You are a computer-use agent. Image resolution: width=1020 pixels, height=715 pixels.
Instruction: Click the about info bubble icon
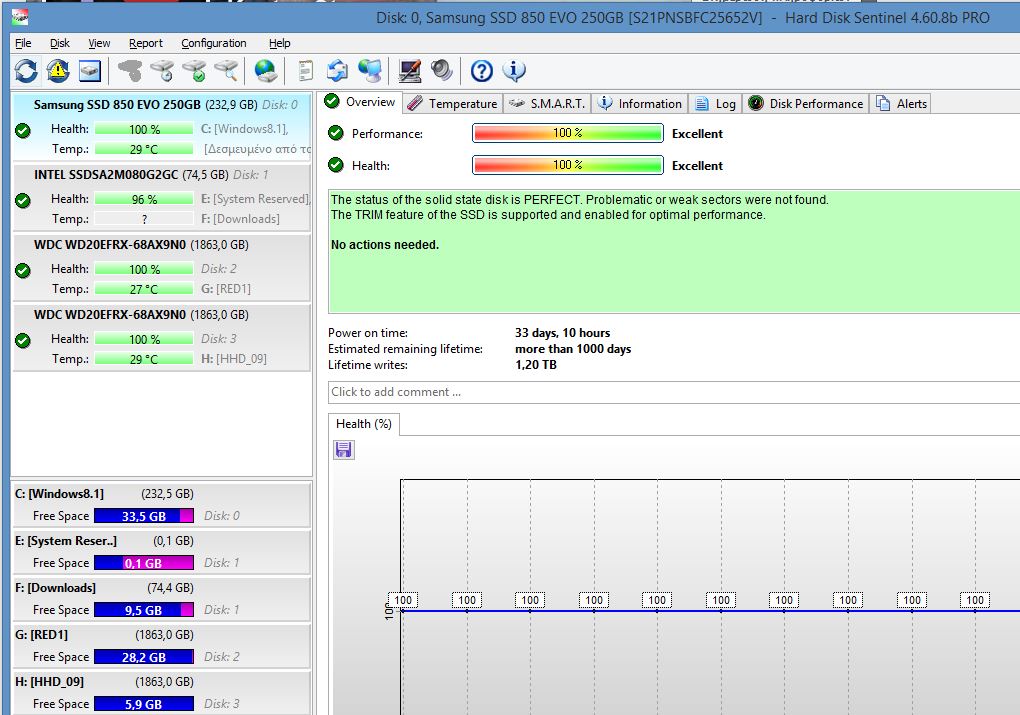tap(514, 71)
